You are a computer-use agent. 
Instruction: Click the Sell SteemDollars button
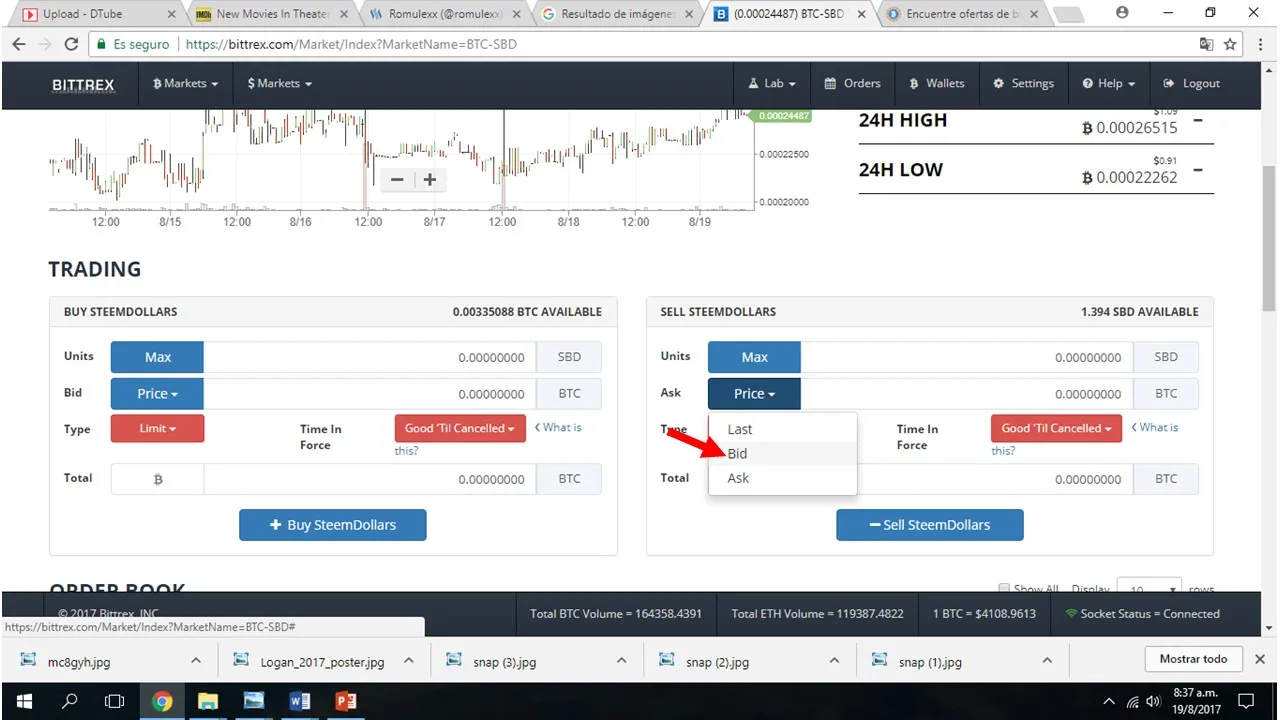pos(930,525)
